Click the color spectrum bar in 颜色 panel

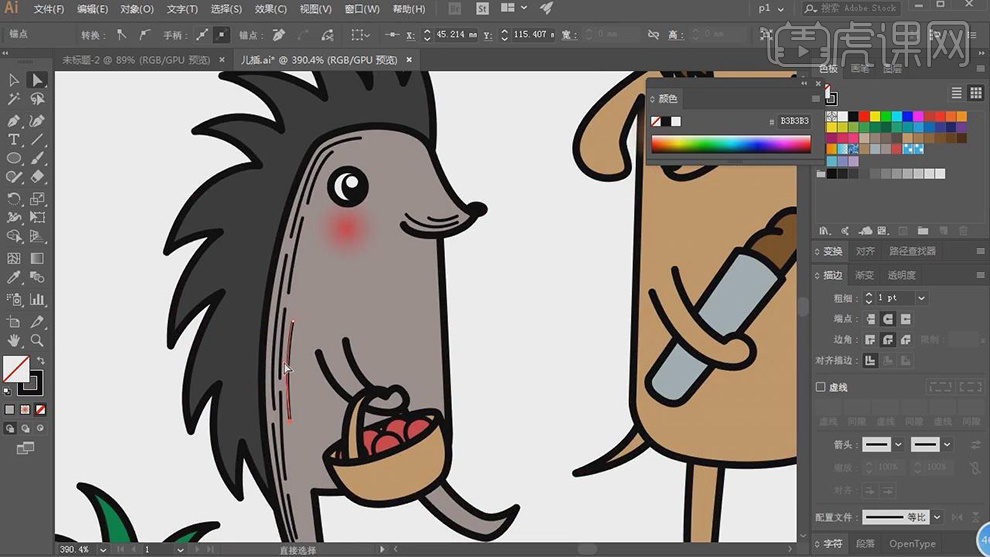(730, 144)
